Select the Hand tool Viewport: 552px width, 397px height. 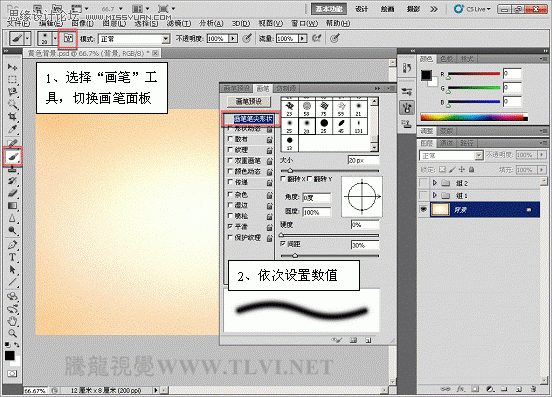(x=12, y=321)
